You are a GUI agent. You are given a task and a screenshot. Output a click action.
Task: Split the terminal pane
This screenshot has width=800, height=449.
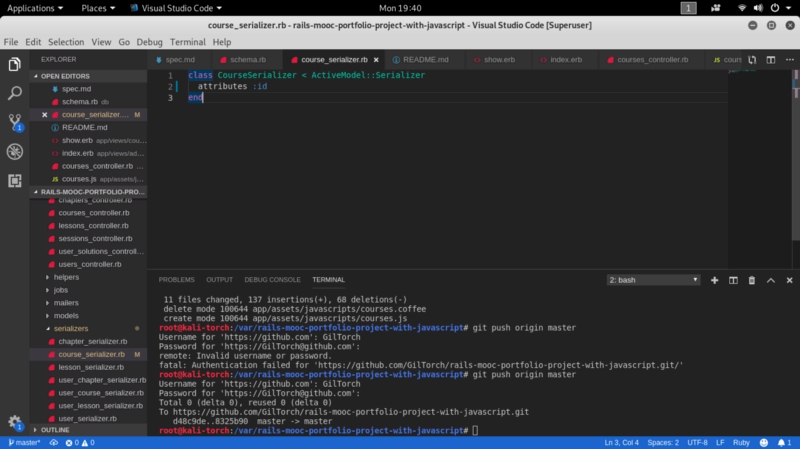click(x=733, y=280)
